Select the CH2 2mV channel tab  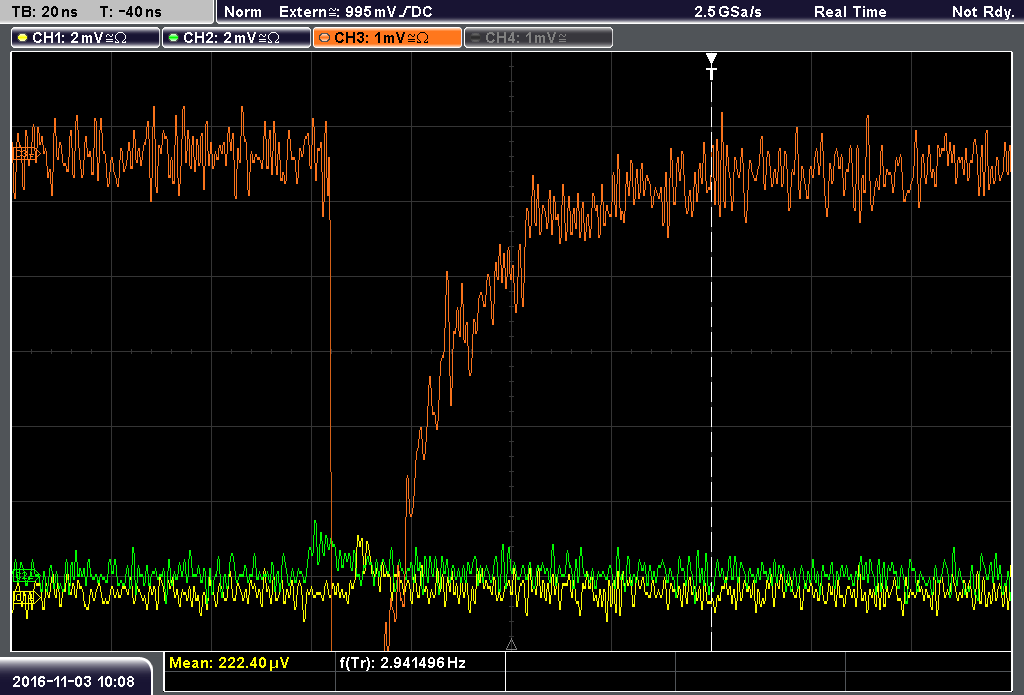pos(236,38)
